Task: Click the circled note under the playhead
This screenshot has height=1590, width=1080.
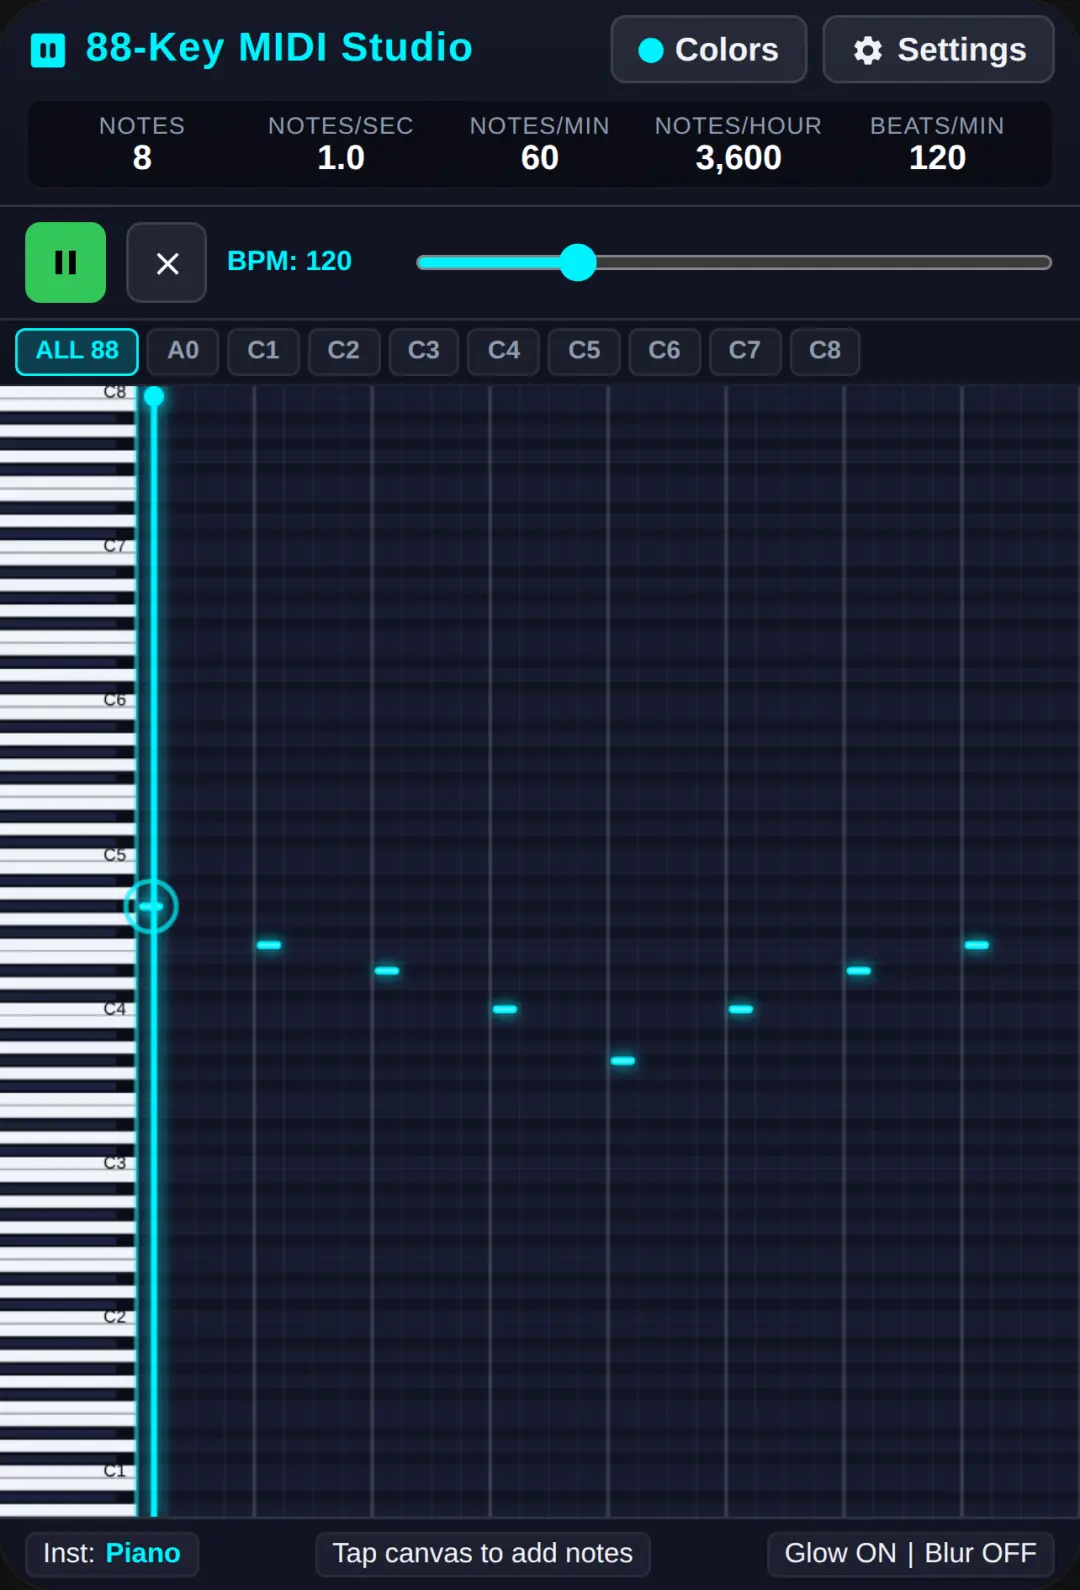Action: tap(151, 906)
